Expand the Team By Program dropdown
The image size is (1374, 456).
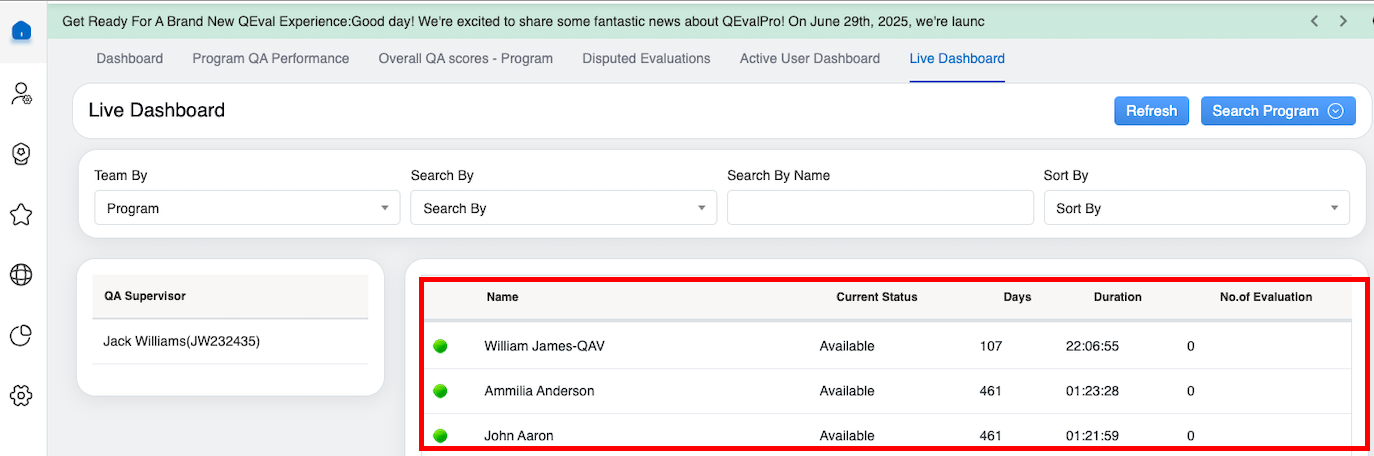point(243,208)
